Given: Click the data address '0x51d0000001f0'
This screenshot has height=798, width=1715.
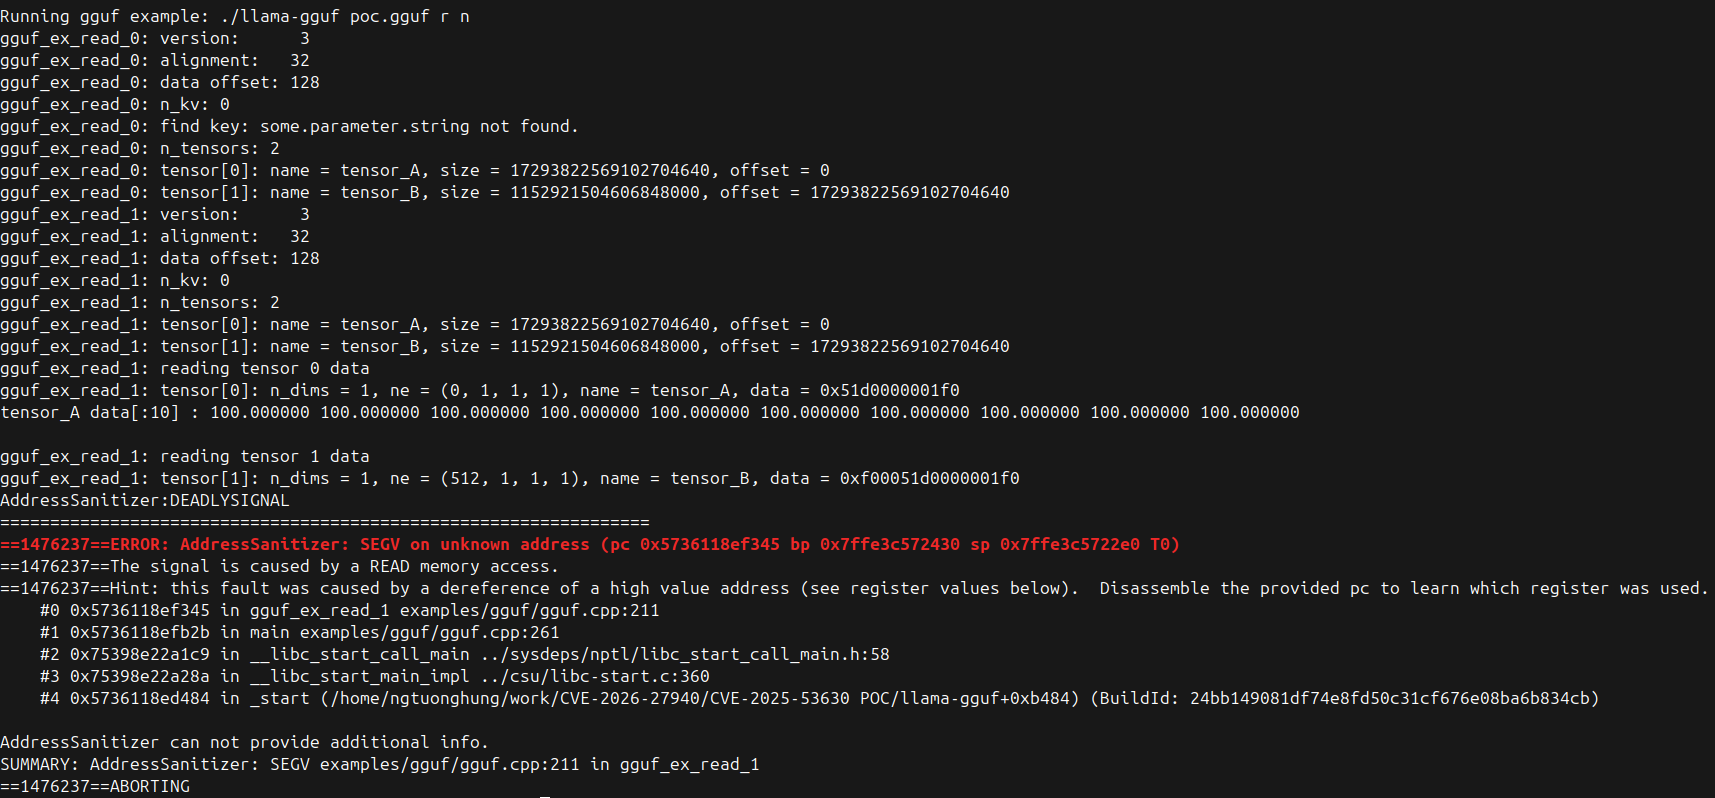Looking at the screenshot, I should 889,391.
